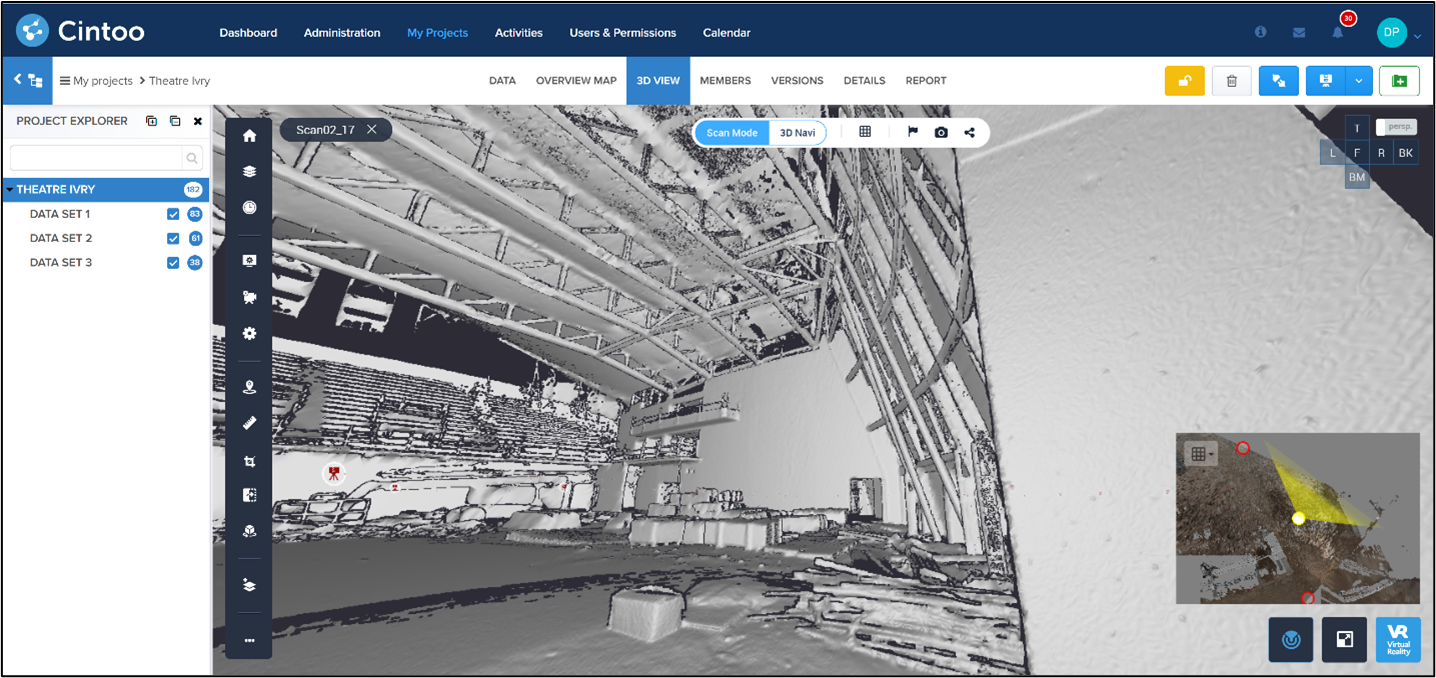Viewport: 1436px width, 678px height.
Task: Select the Crop tool in the viewer toolbar
Action: point(249,460)
